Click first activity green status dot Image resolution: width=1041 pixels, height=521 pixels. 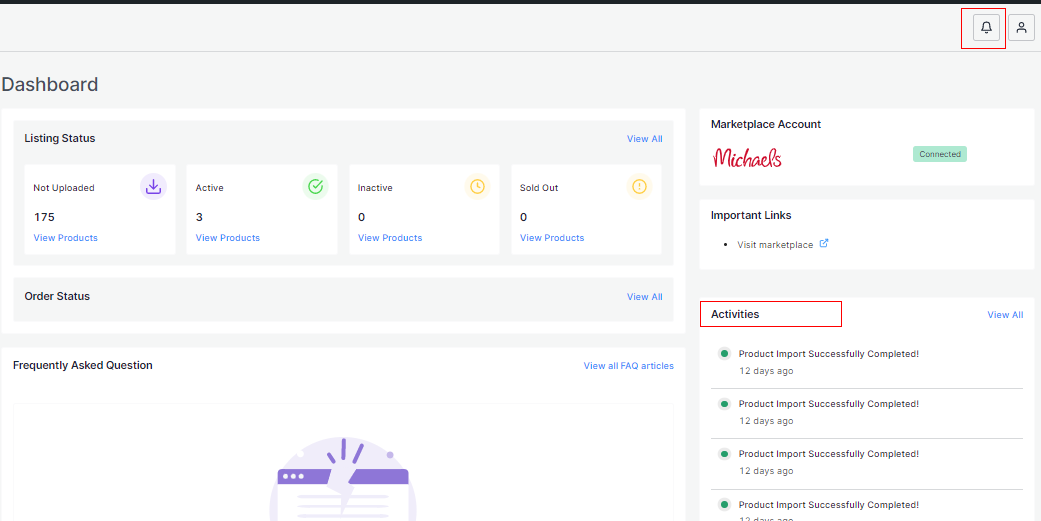tap(724, 353)
